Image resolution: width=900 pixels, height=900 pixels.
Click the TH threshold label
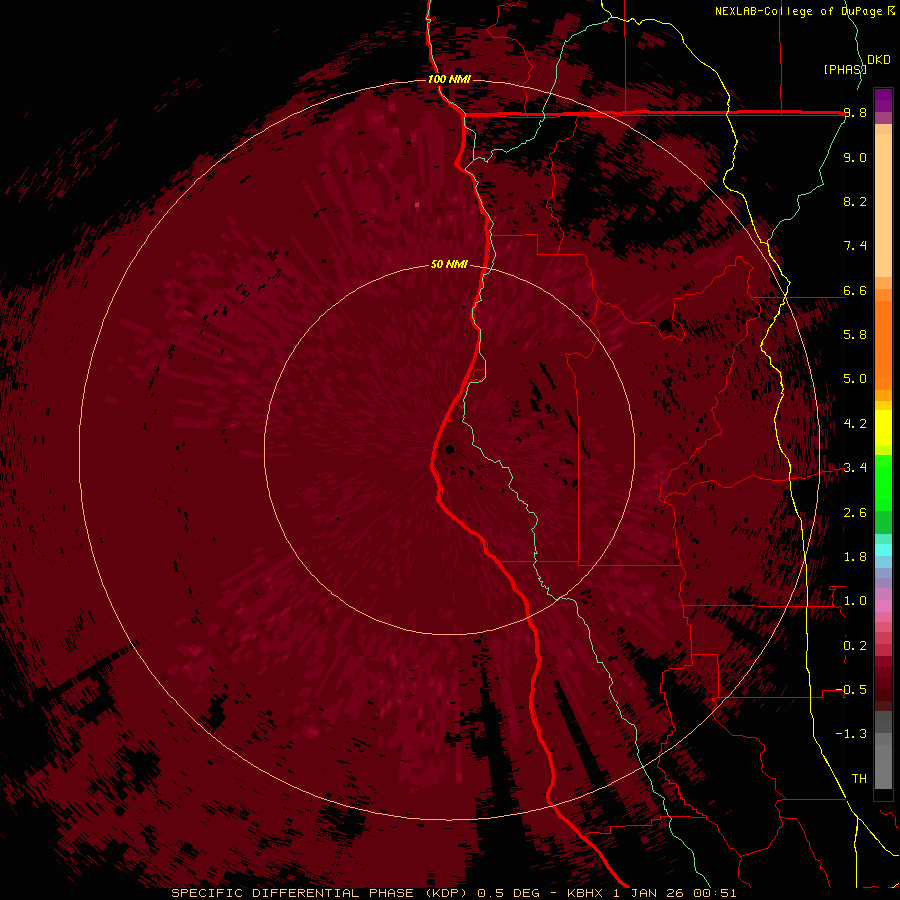[859, 778]
